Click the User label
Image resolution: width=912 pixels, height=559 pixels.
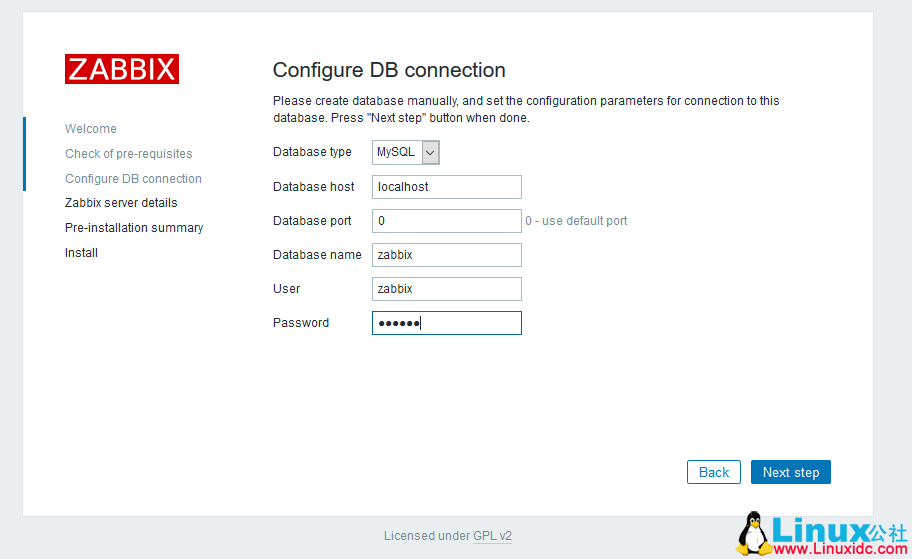coord(287,289)
